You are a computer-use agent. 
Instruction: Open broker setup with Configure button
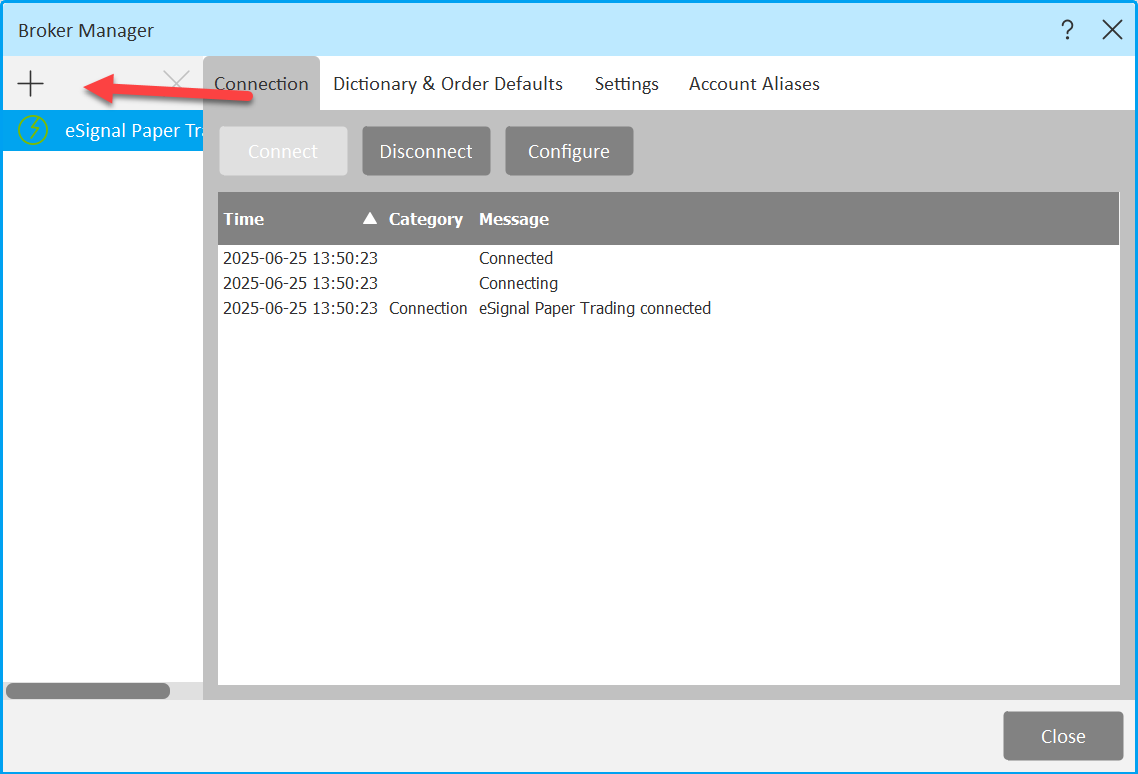click(x=568, y=151)
